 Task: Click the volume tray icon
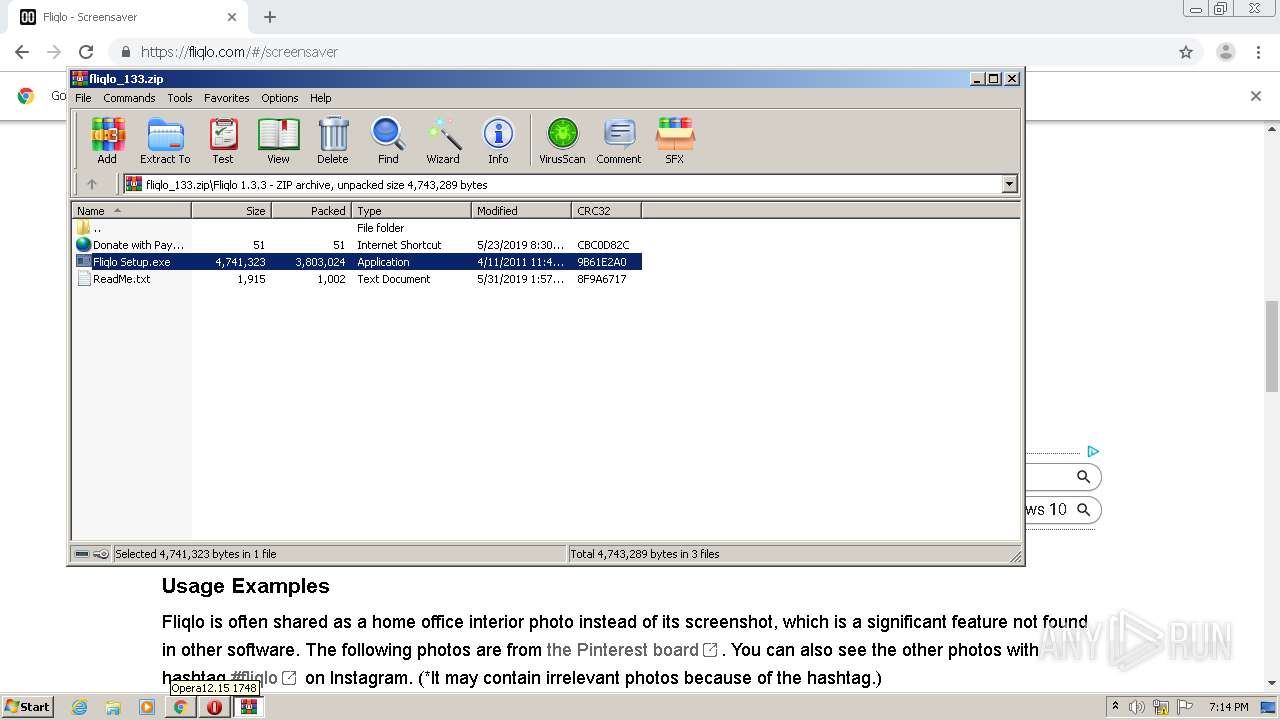1137,707
